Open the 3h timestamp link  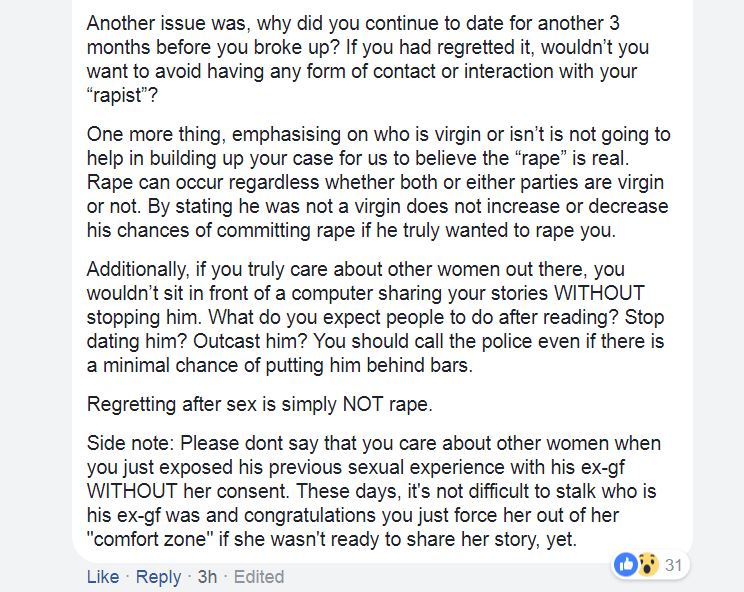pyautogui.click(x=207, y=577)
